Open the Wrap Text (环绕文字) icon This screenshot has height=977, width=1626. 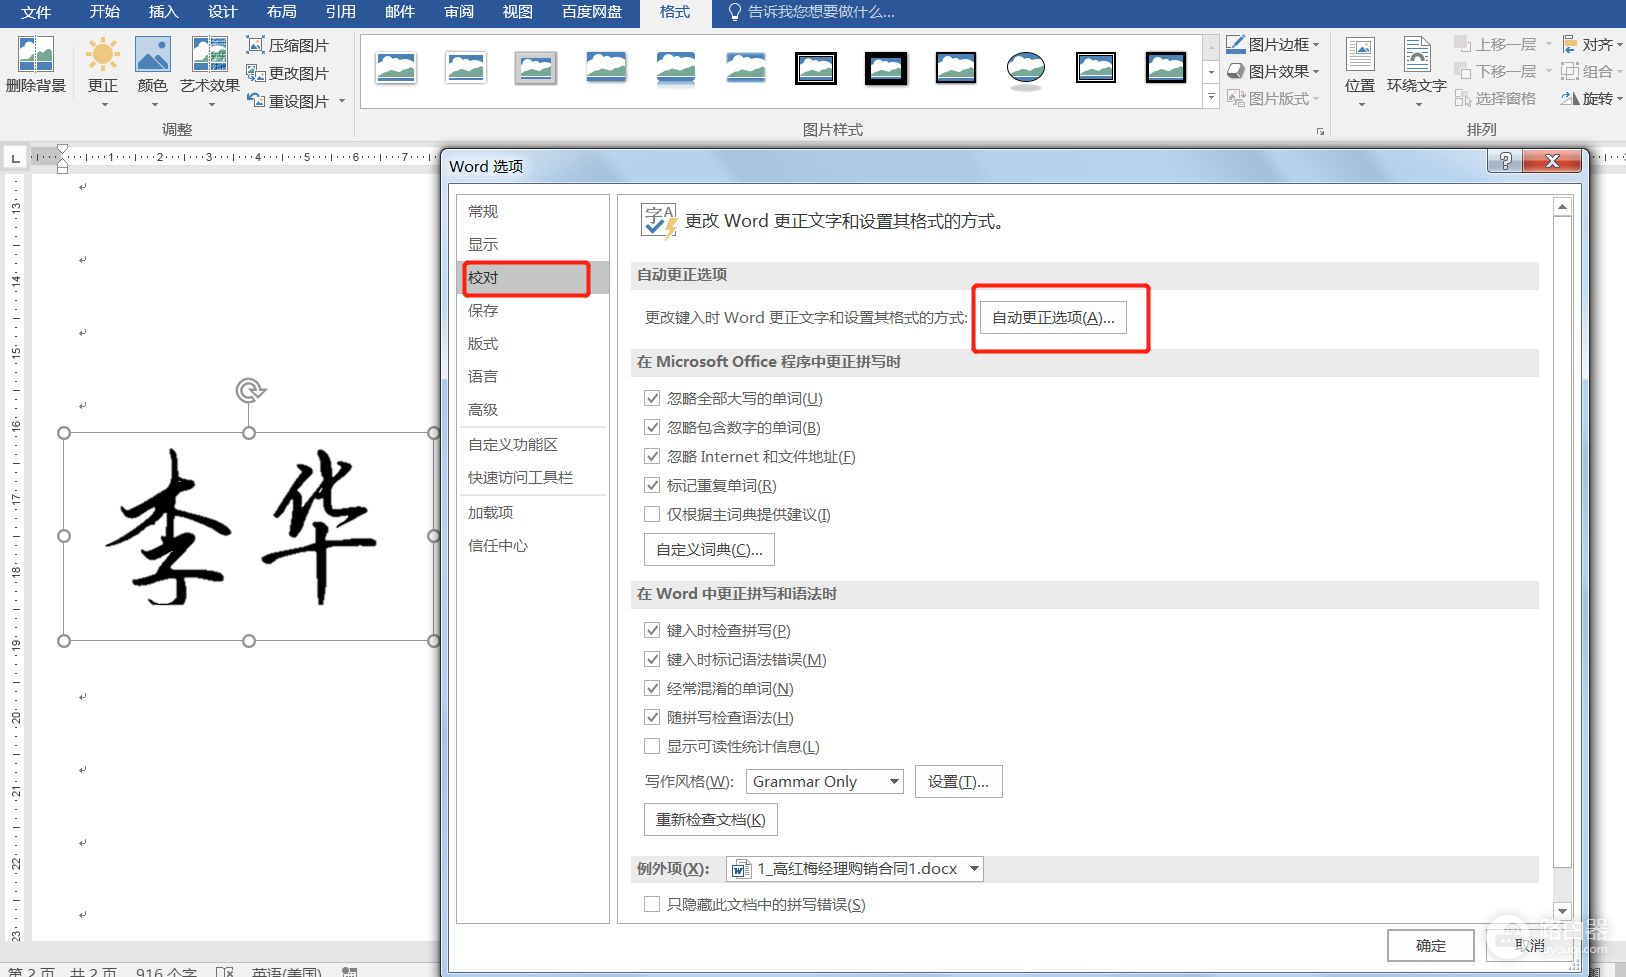[x=1416, y=56]
